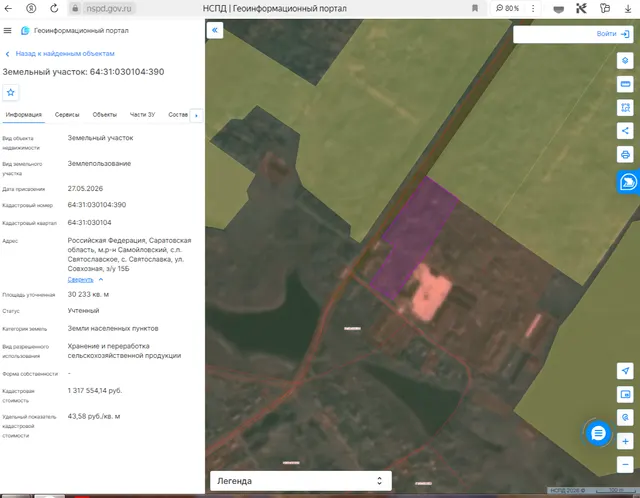Open the Части ЗУ tab
The image size is (640, 498).
tap(142, 115)
